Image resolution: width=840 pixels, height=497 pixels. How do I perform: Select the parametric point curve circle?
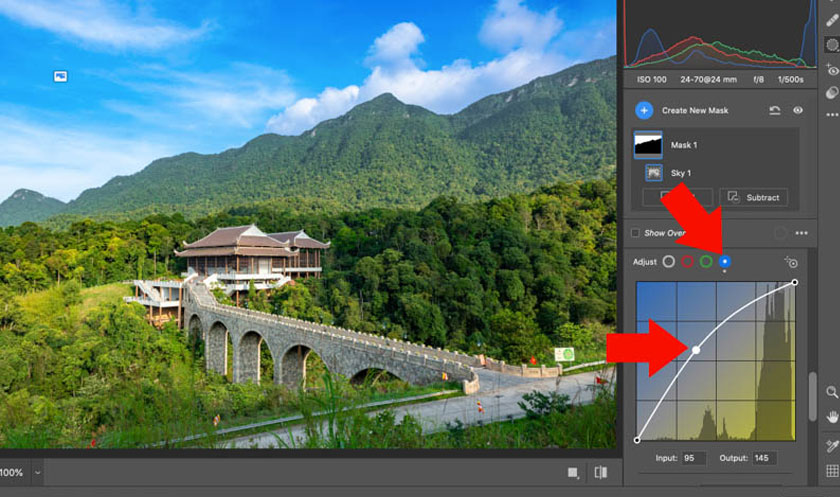(668, 262)
